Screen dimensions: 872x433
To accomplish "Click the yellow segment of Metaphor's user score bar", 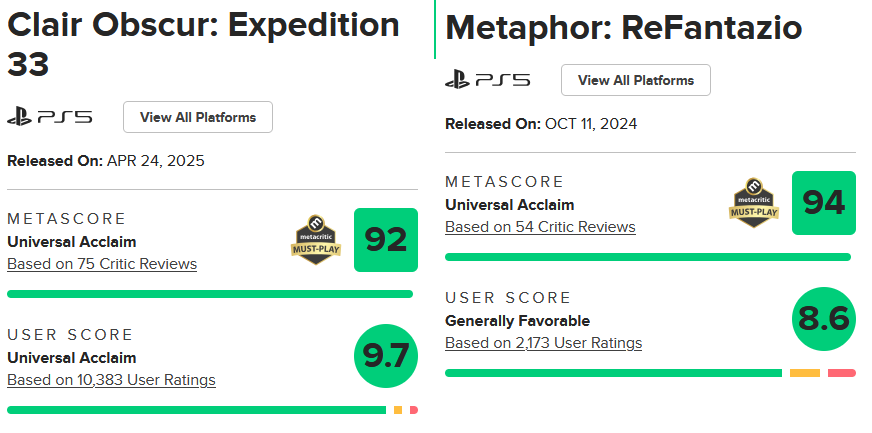I will click(x=804, y=373).
